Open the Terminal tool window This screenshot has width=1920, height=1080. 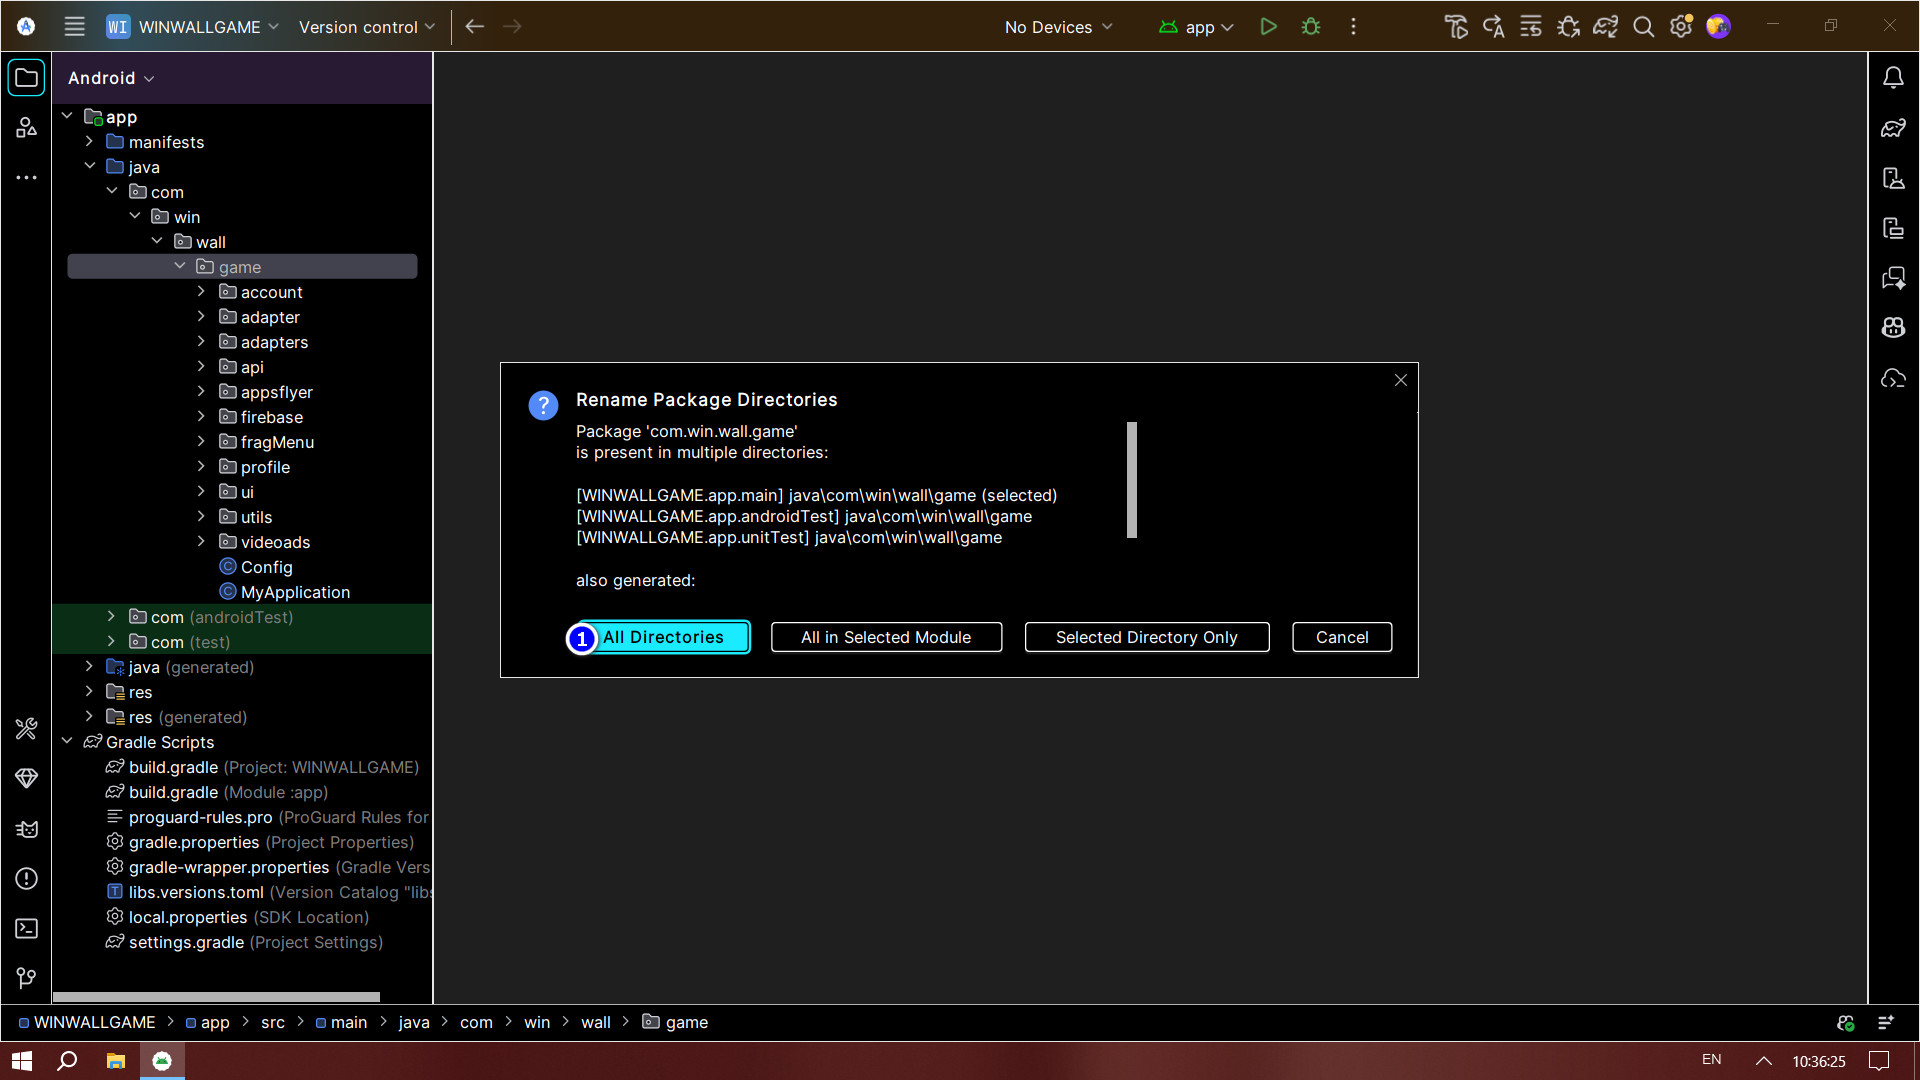tap(27, 929)
